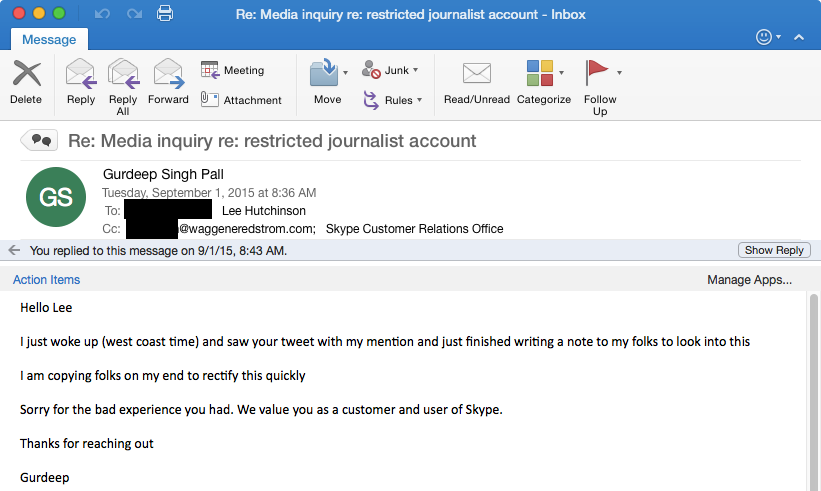
Task: Click 'I am copying folks' line
Action: (x=163, y=375)
